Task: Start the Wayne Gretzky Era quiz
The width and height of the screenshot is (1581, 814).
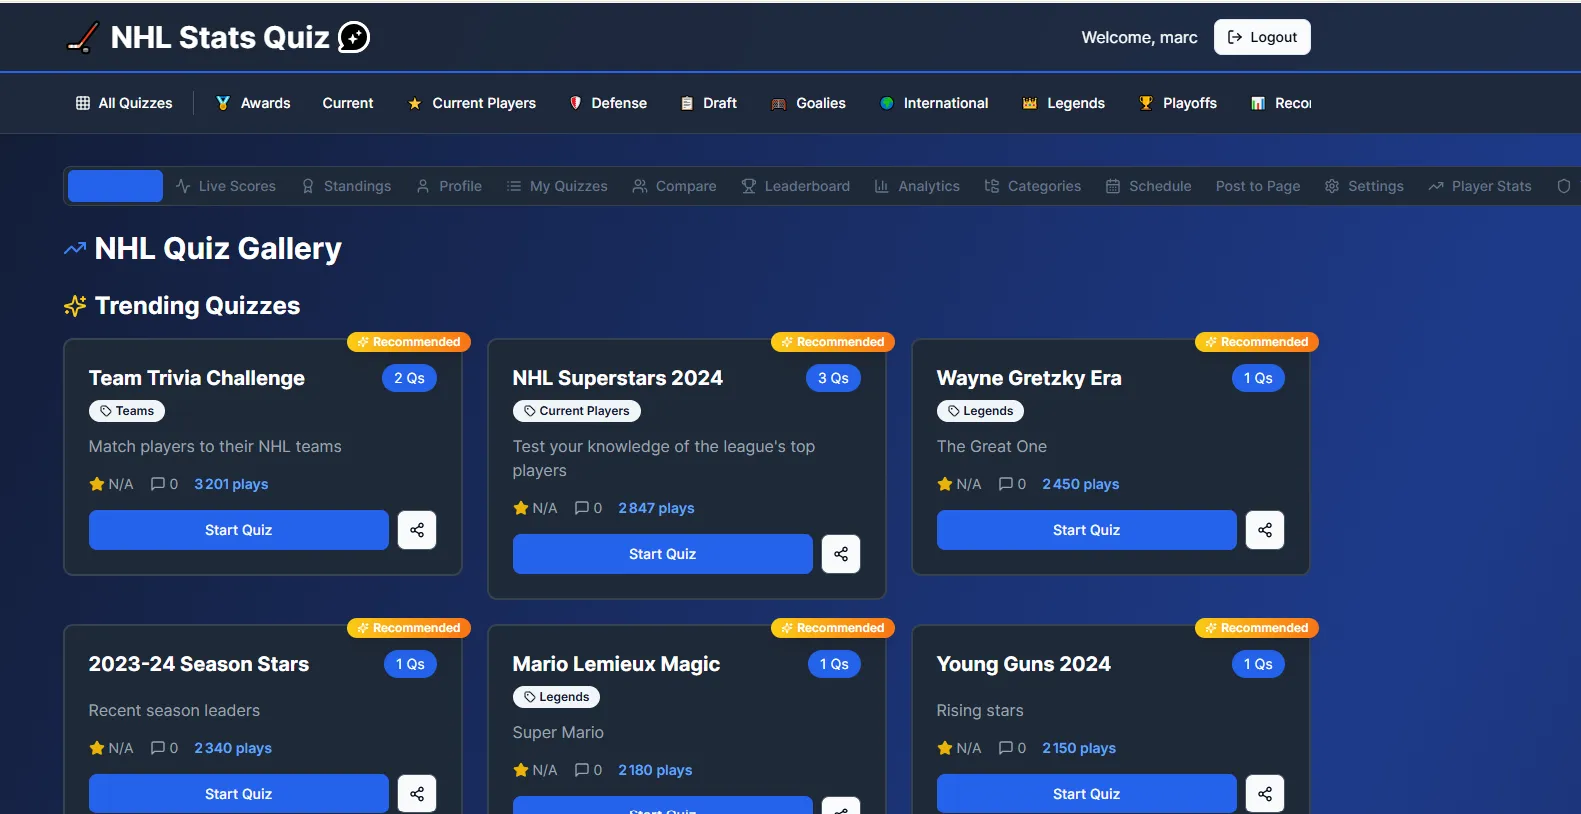Action: pos(1086,530)
